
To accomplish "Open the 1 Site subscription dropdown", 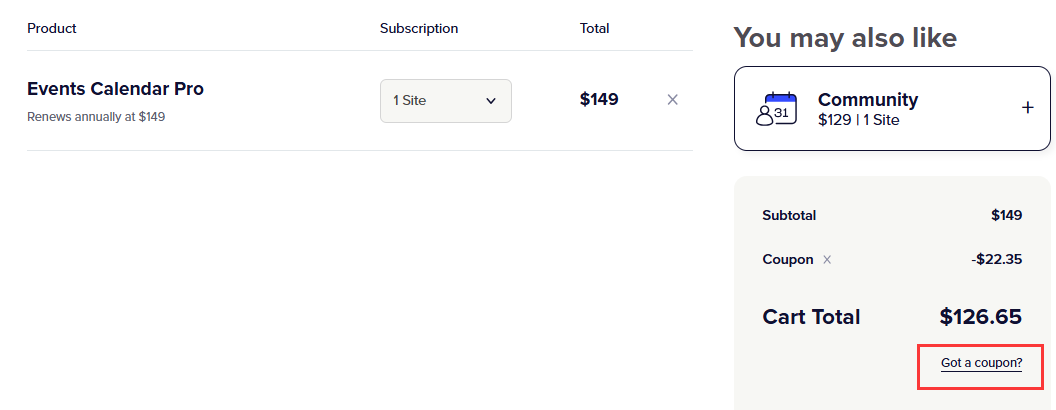I will pyautogui.click(x=445, y=101).
